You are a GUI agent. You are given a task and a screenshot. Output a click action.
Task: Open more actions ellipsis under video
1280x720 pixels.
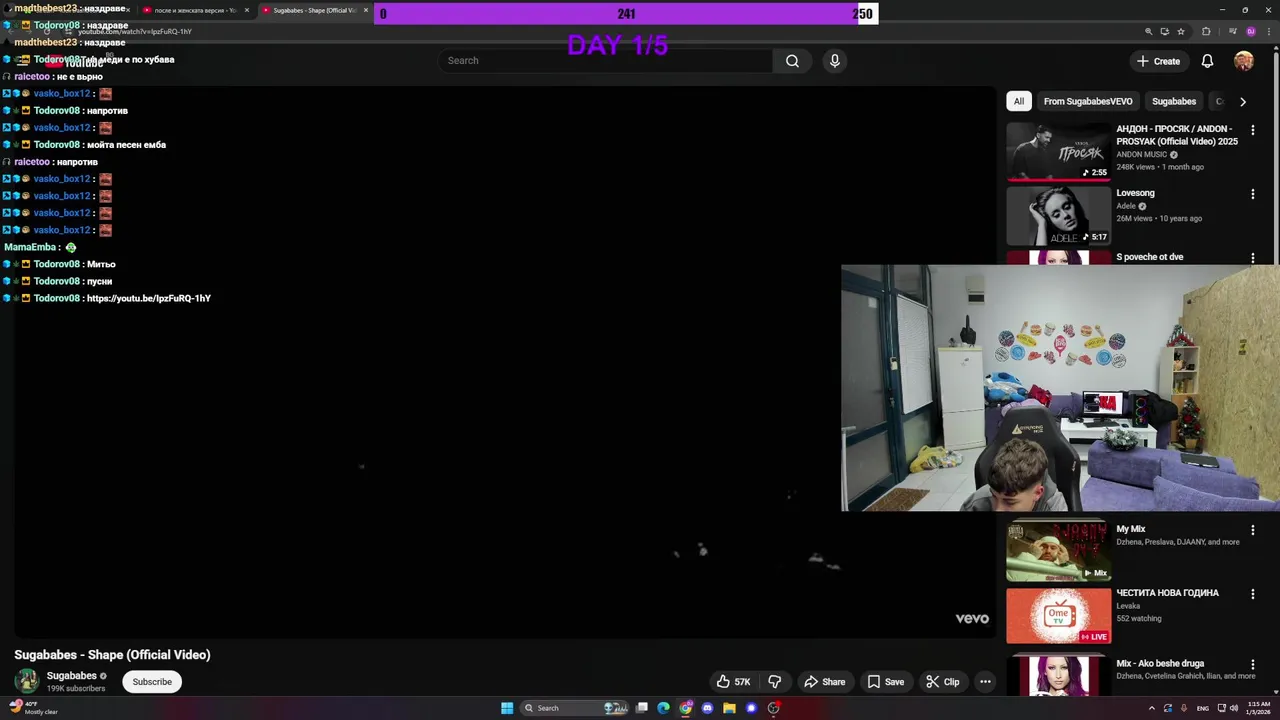coord(985,682)
